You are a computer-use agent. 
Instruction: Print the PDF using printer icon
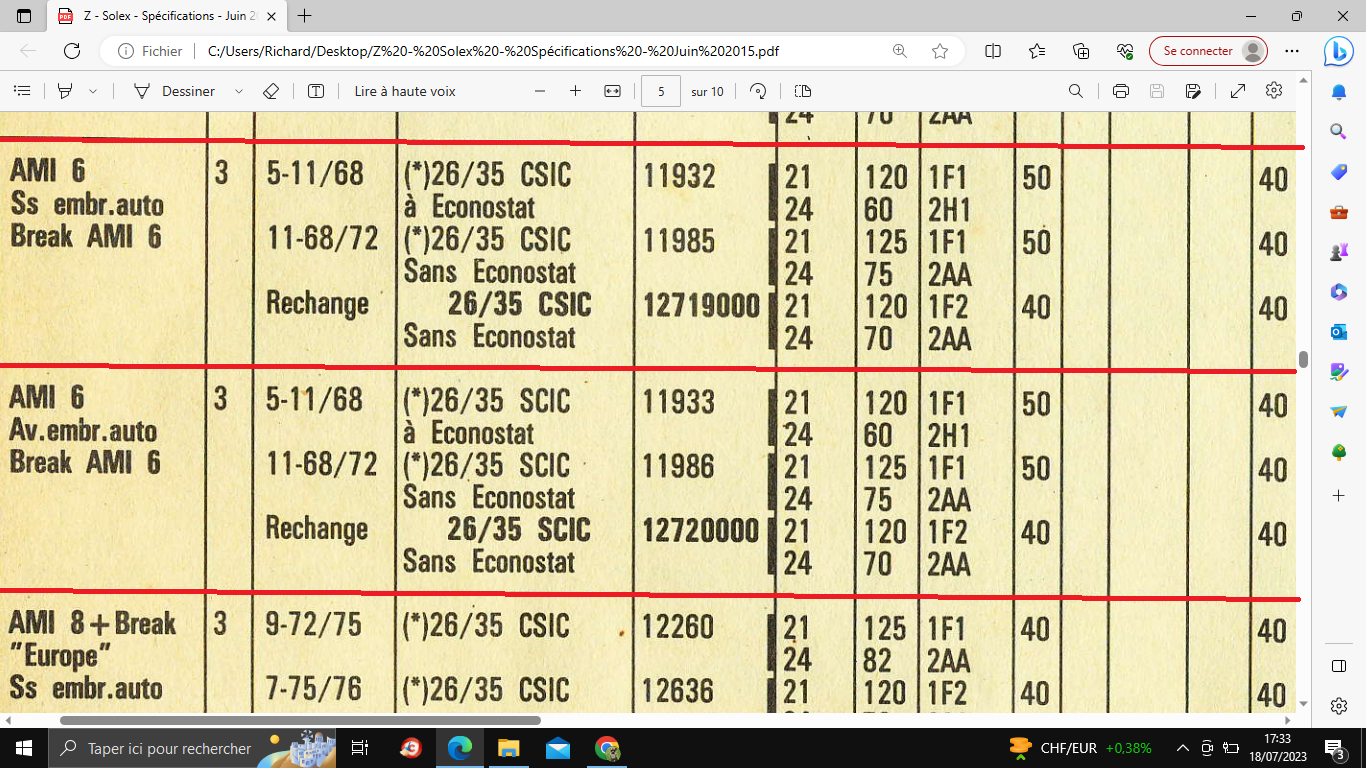[x=1120, y=91]
